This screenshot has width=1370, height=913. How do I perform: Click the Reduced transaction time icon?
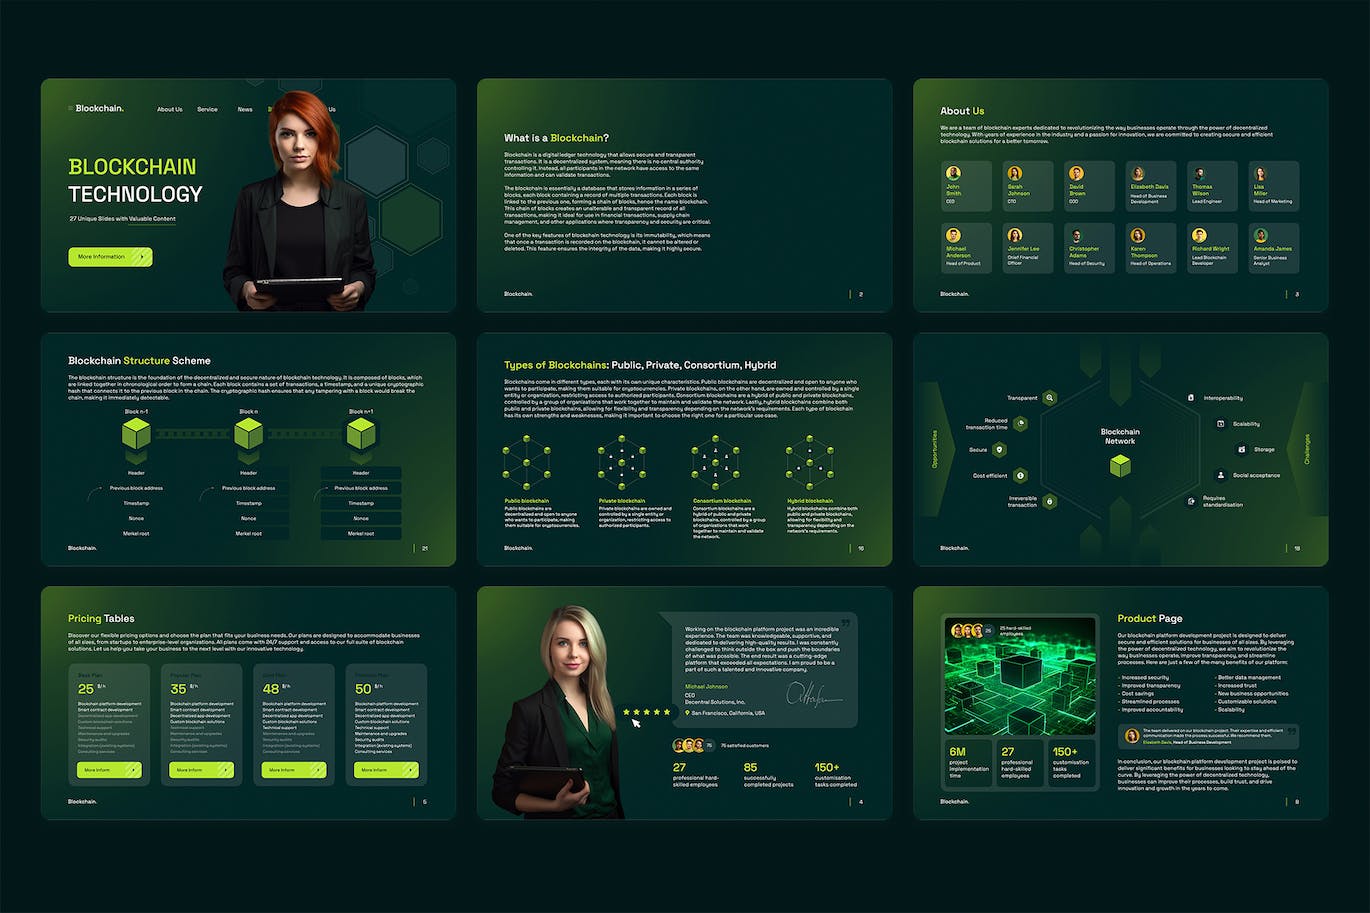(x=1020, y=424)
